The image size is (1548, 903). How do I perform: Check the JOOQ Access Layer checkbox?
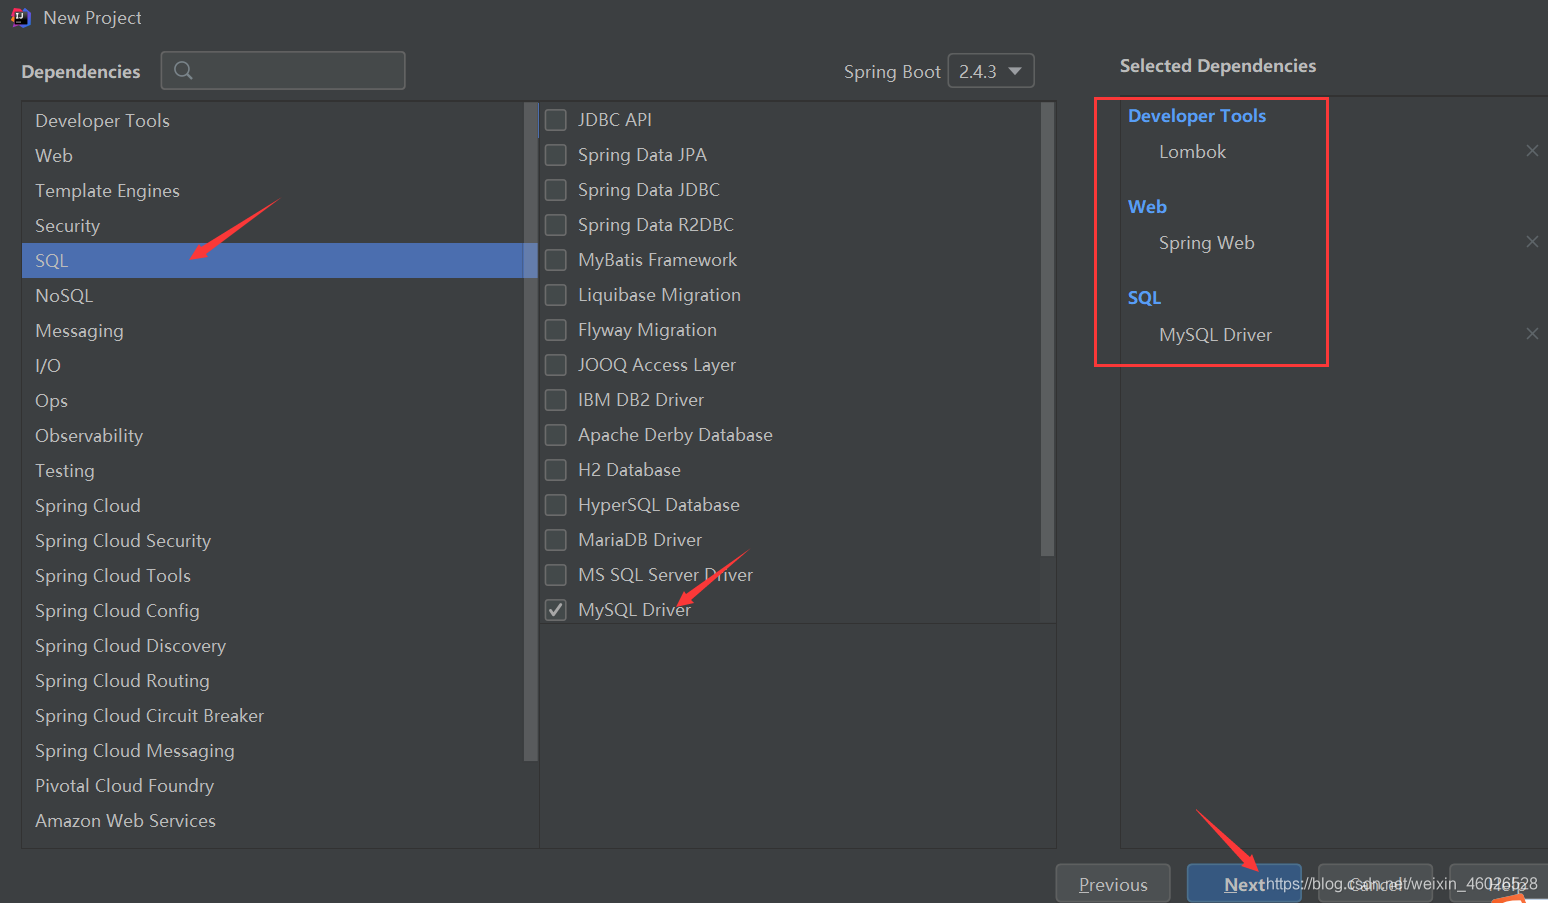point(556,365)
